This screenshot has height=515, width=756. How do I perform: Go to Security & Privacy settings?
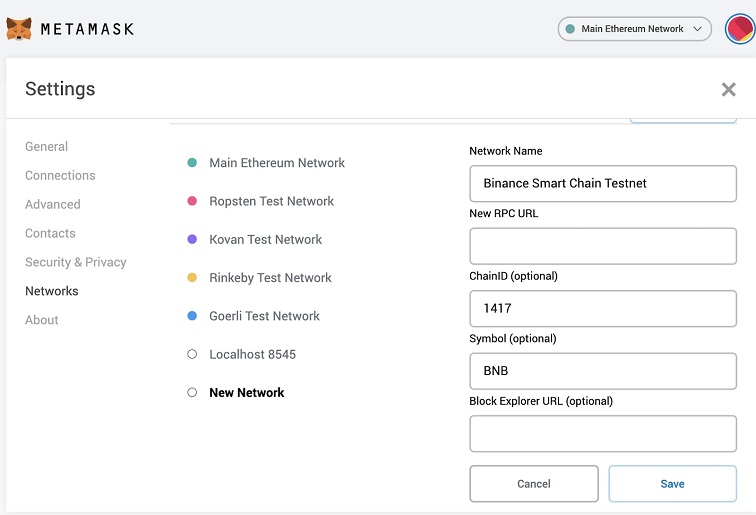click(75, 262)
